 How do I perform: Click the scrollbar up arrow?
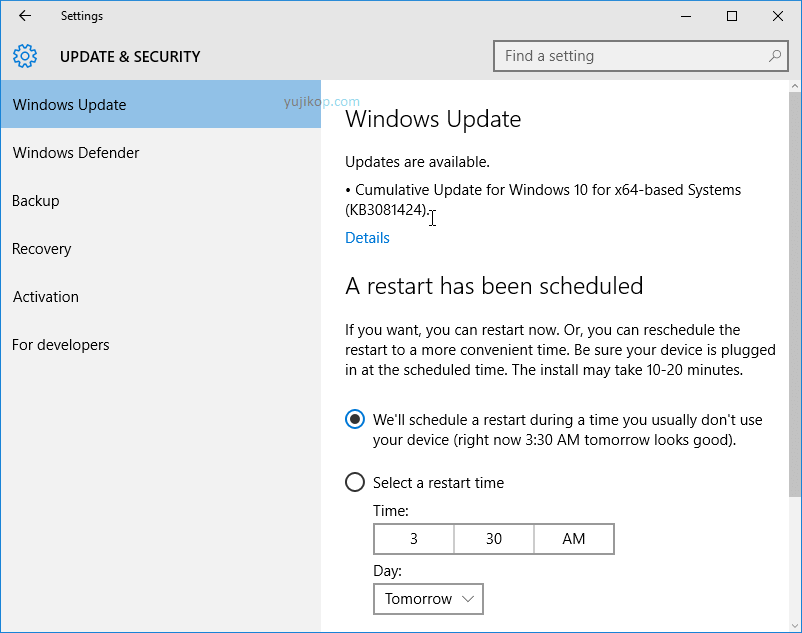tap(795, 86)
